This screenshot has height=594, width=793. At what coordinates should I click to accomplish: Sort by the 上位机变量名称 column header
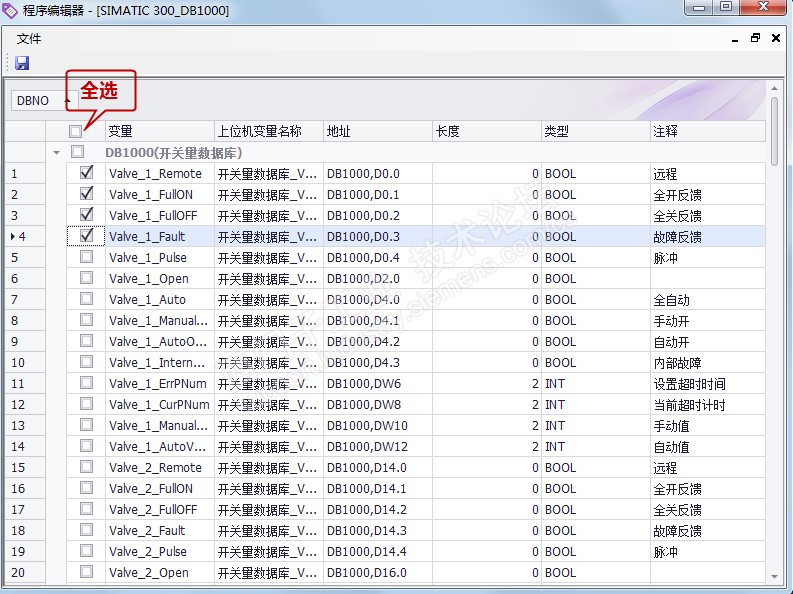[x=269, y=131]
